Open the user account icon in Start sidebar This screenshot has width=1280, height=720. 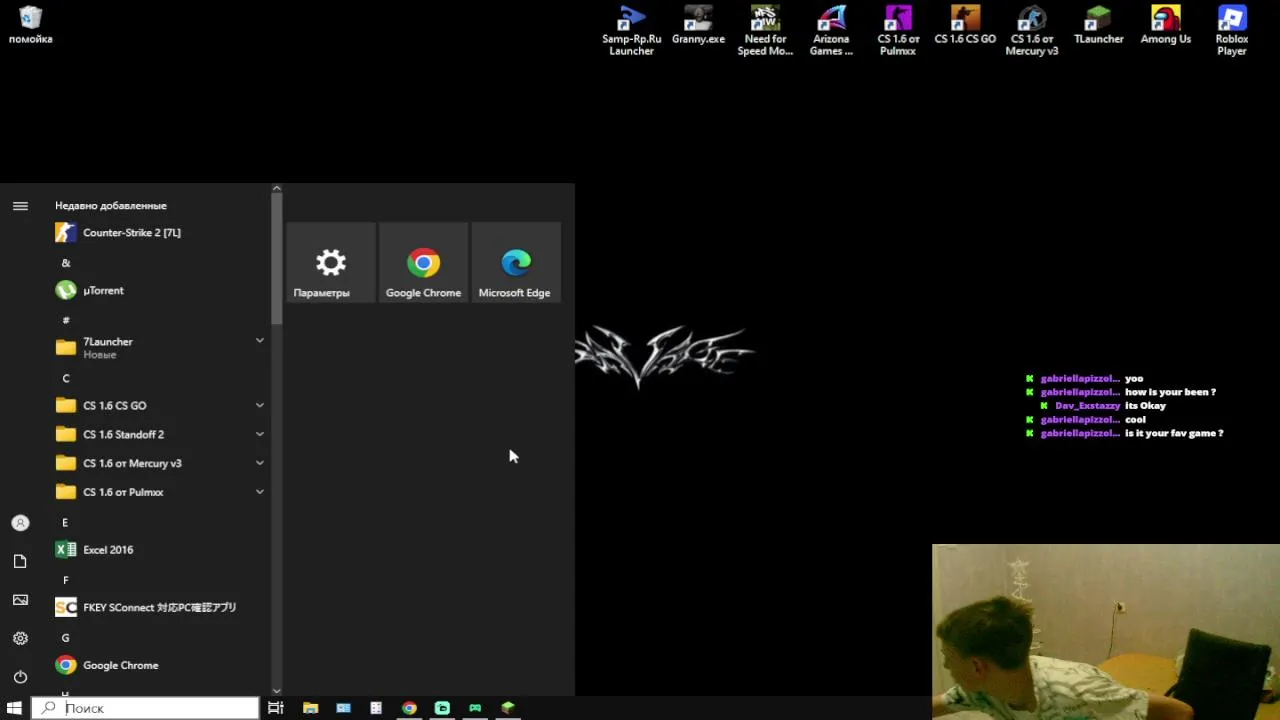tap(20, 523)
